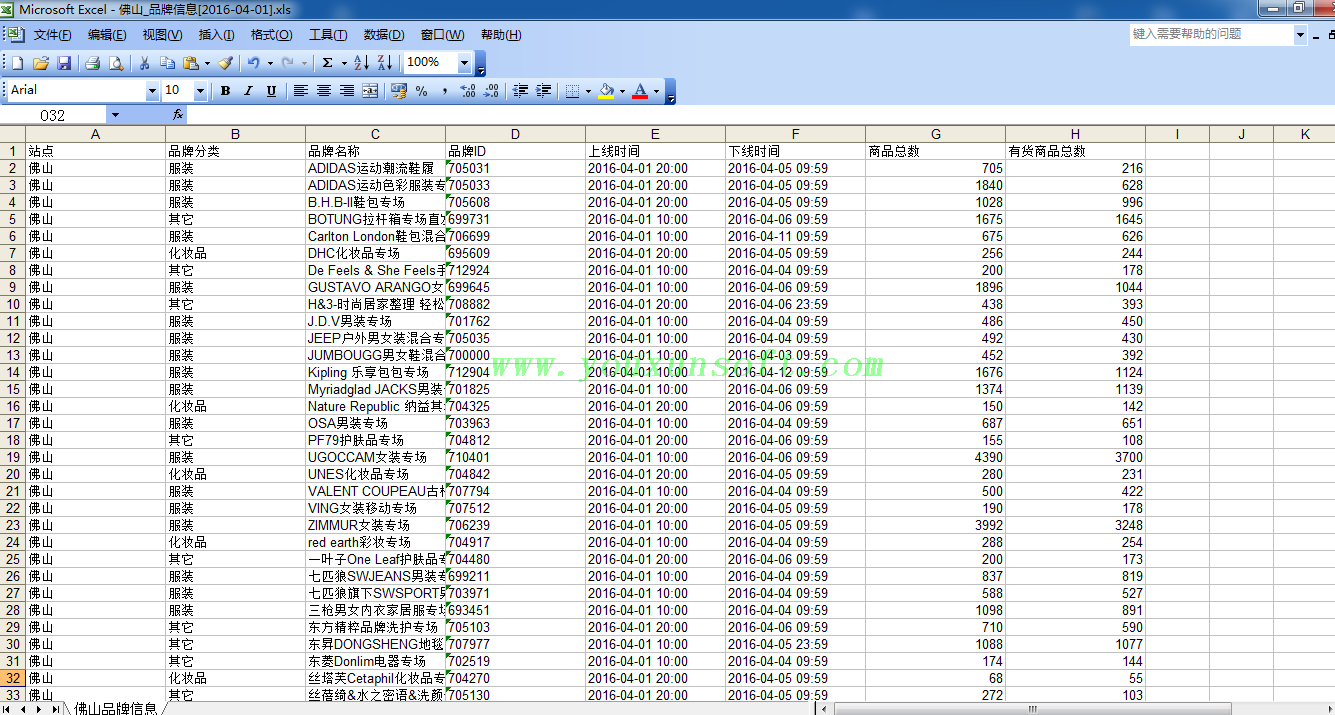The height and width of the screenshot is (715, 1335).
Task: Expand the AutoSum functions arrow
Action: pos(344,63)
